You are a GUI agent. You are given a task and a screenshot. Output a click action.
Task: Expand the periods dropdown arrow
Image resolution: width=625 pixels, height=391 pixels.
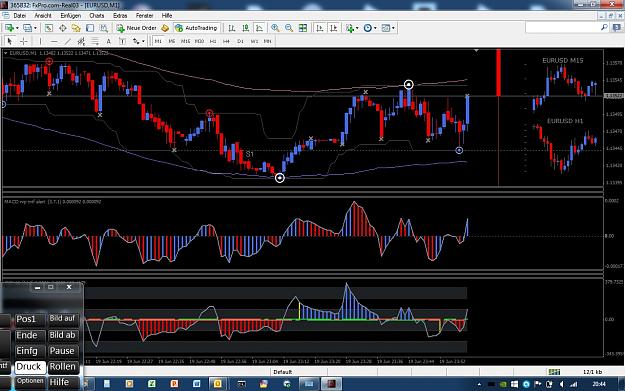tap(375, 28)
